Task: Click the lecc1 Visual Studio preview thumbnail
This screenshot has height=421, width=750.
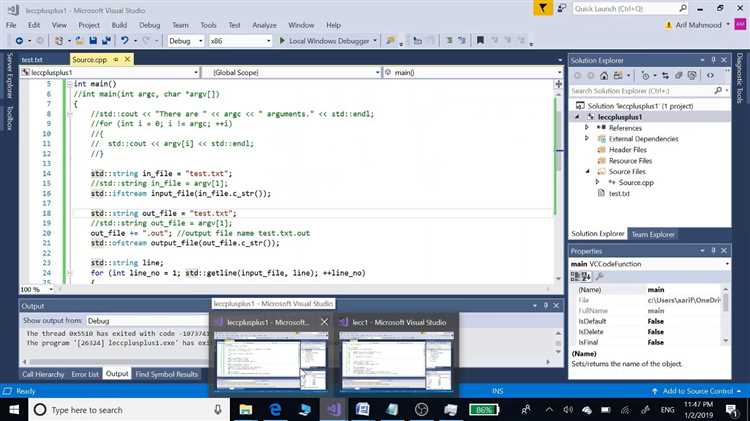Action: coord(396,361)
